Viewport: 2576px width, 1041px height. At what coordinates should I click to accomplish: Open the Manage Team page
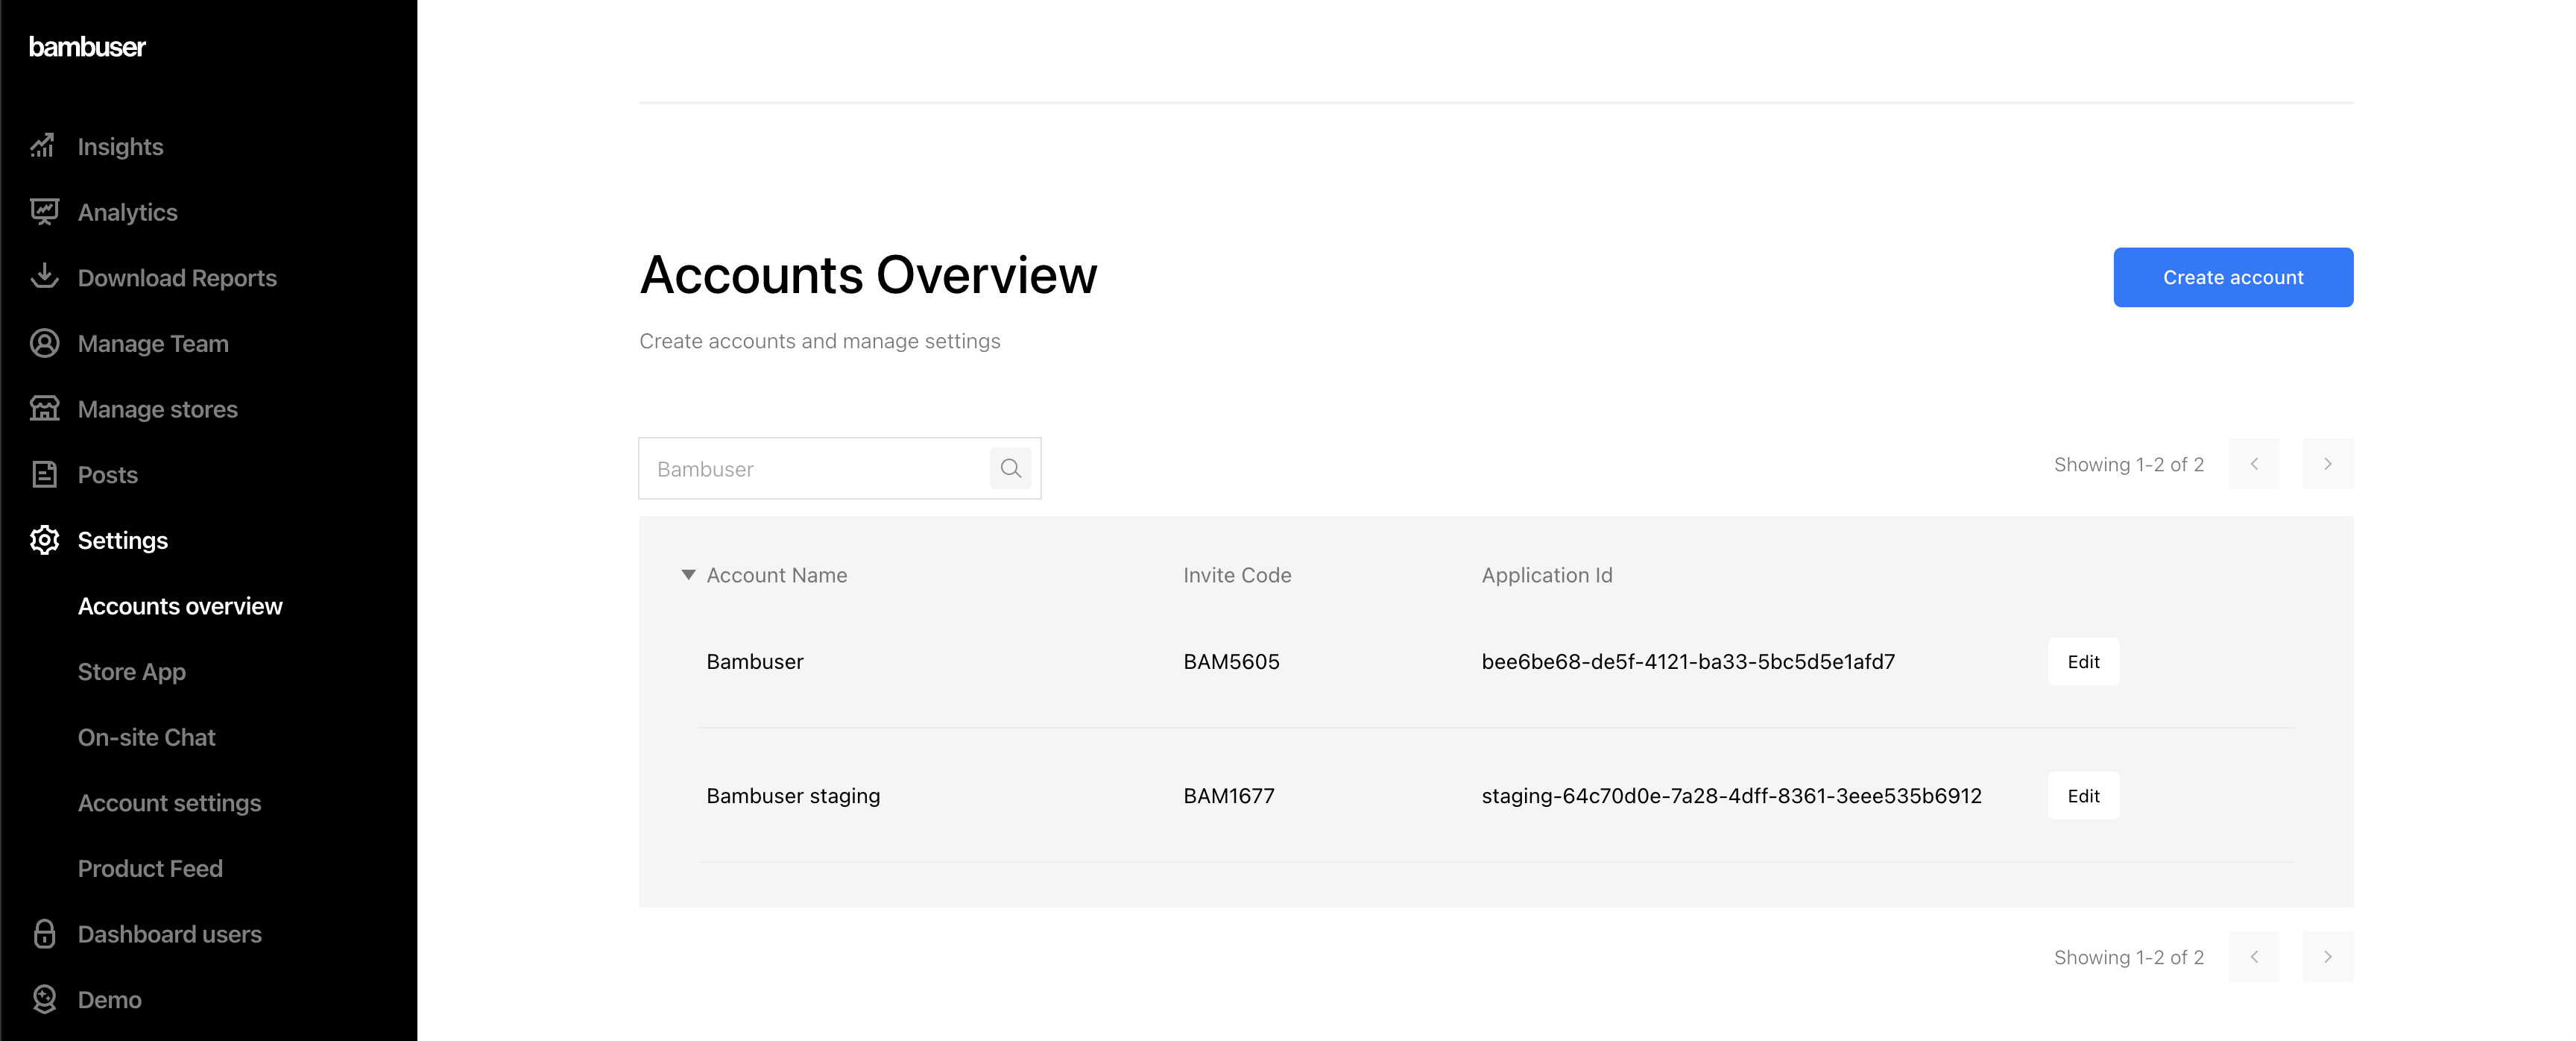[x=153, y=343]
